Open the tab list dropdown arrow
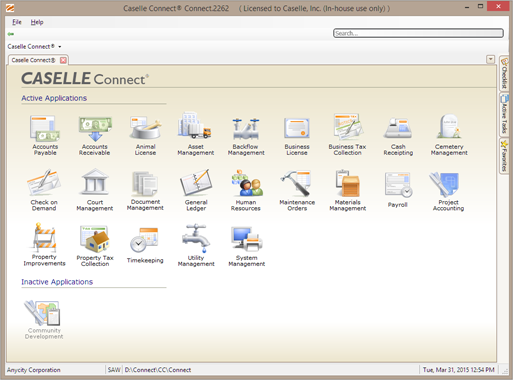Image resolution: width=513 pixels, height=380 pixels. [x=490, y=59]
